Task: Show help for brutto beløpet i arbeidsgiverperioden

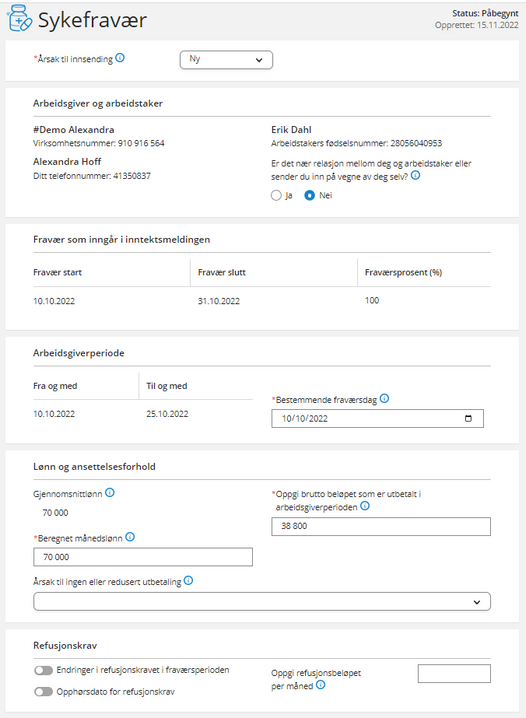Action: pos(365,506)
